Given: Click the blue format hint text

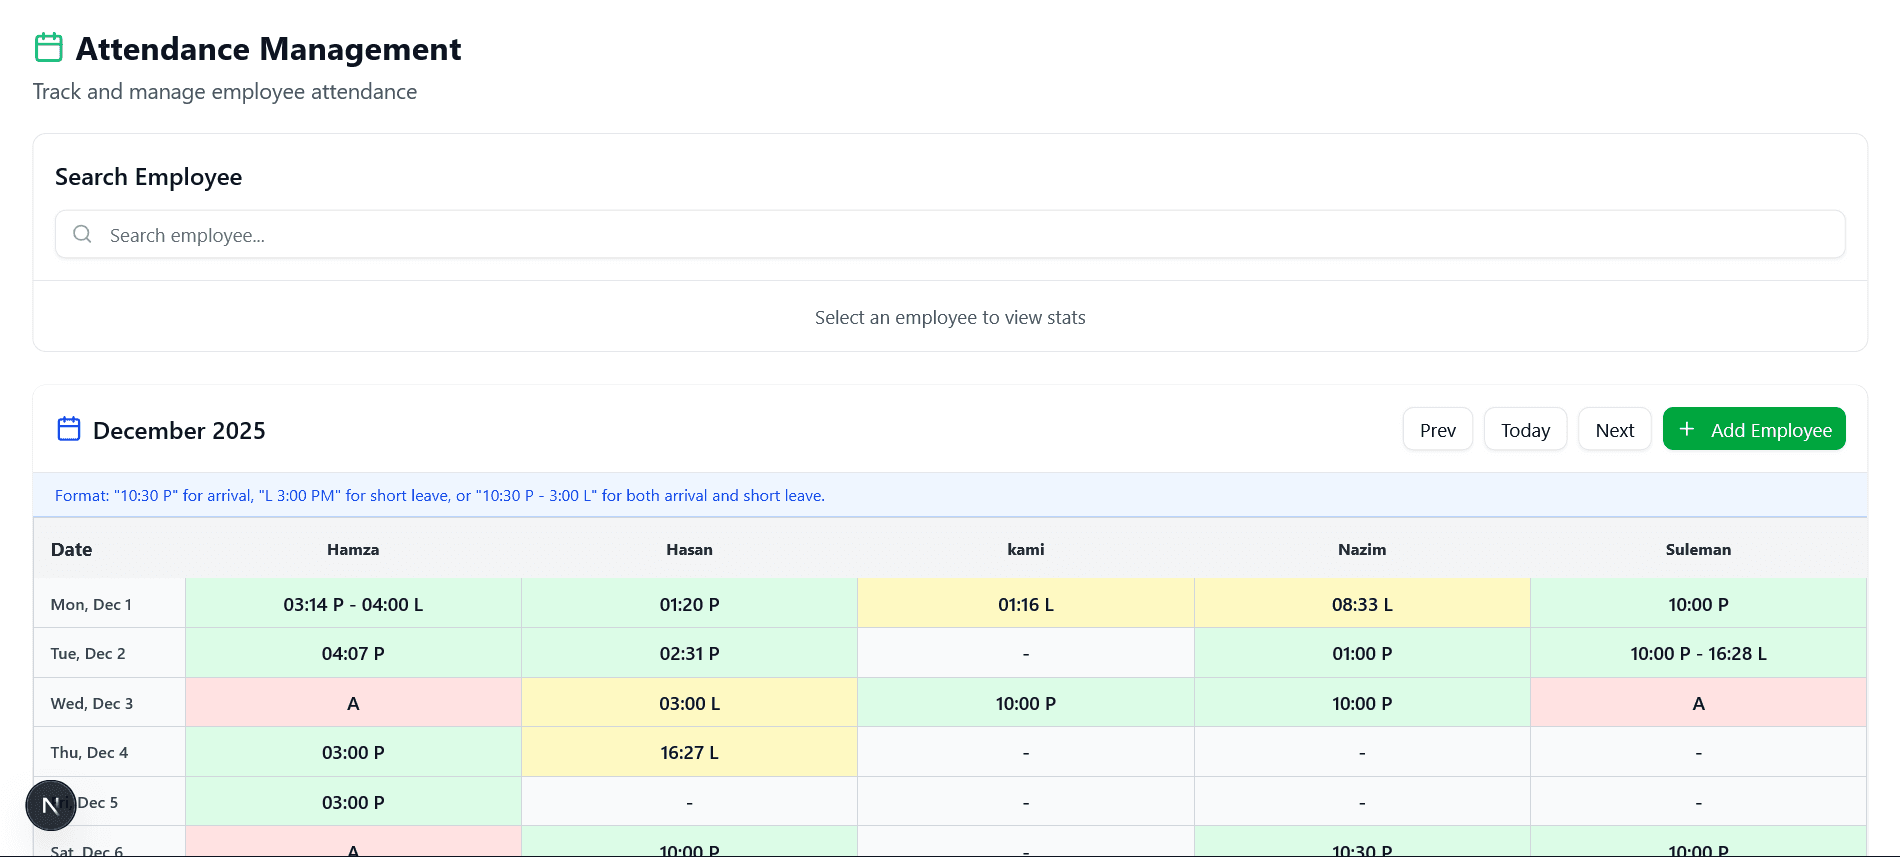Looking at the screenshot, I should tap(440, 495).
